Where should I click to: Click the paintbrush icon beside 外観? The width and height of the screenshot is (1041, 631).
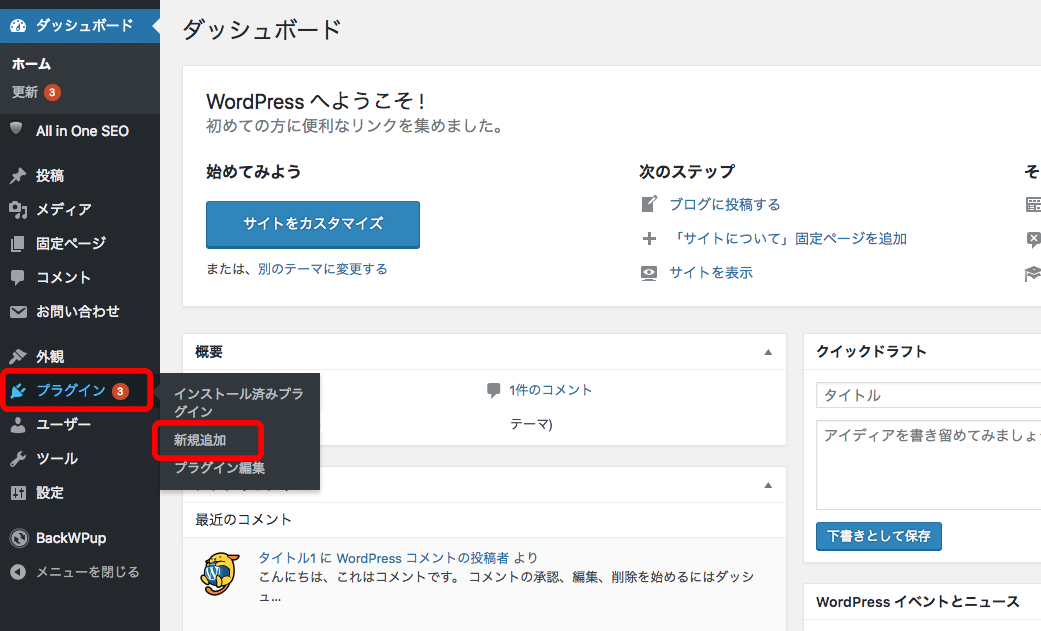(17, 357)
